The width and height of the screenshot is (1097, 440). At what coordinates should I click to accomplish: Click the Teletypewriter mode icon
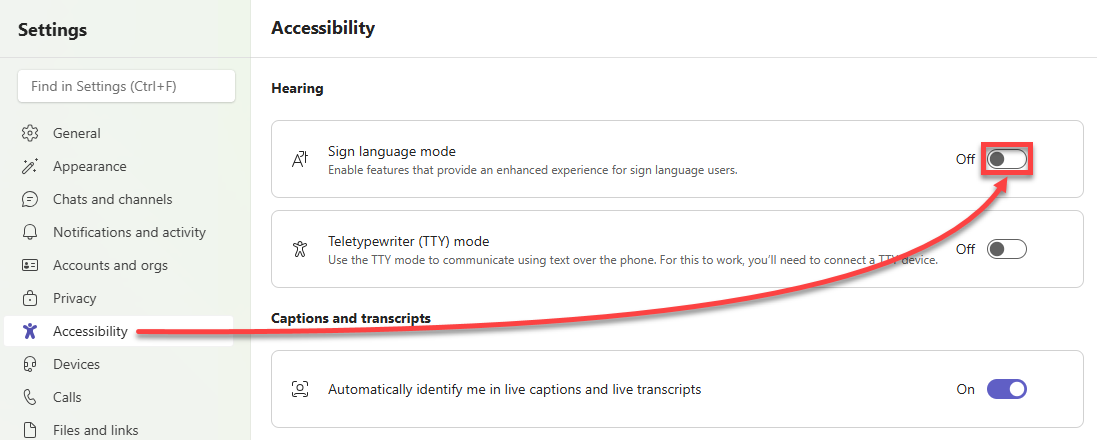tap(299, 249)
